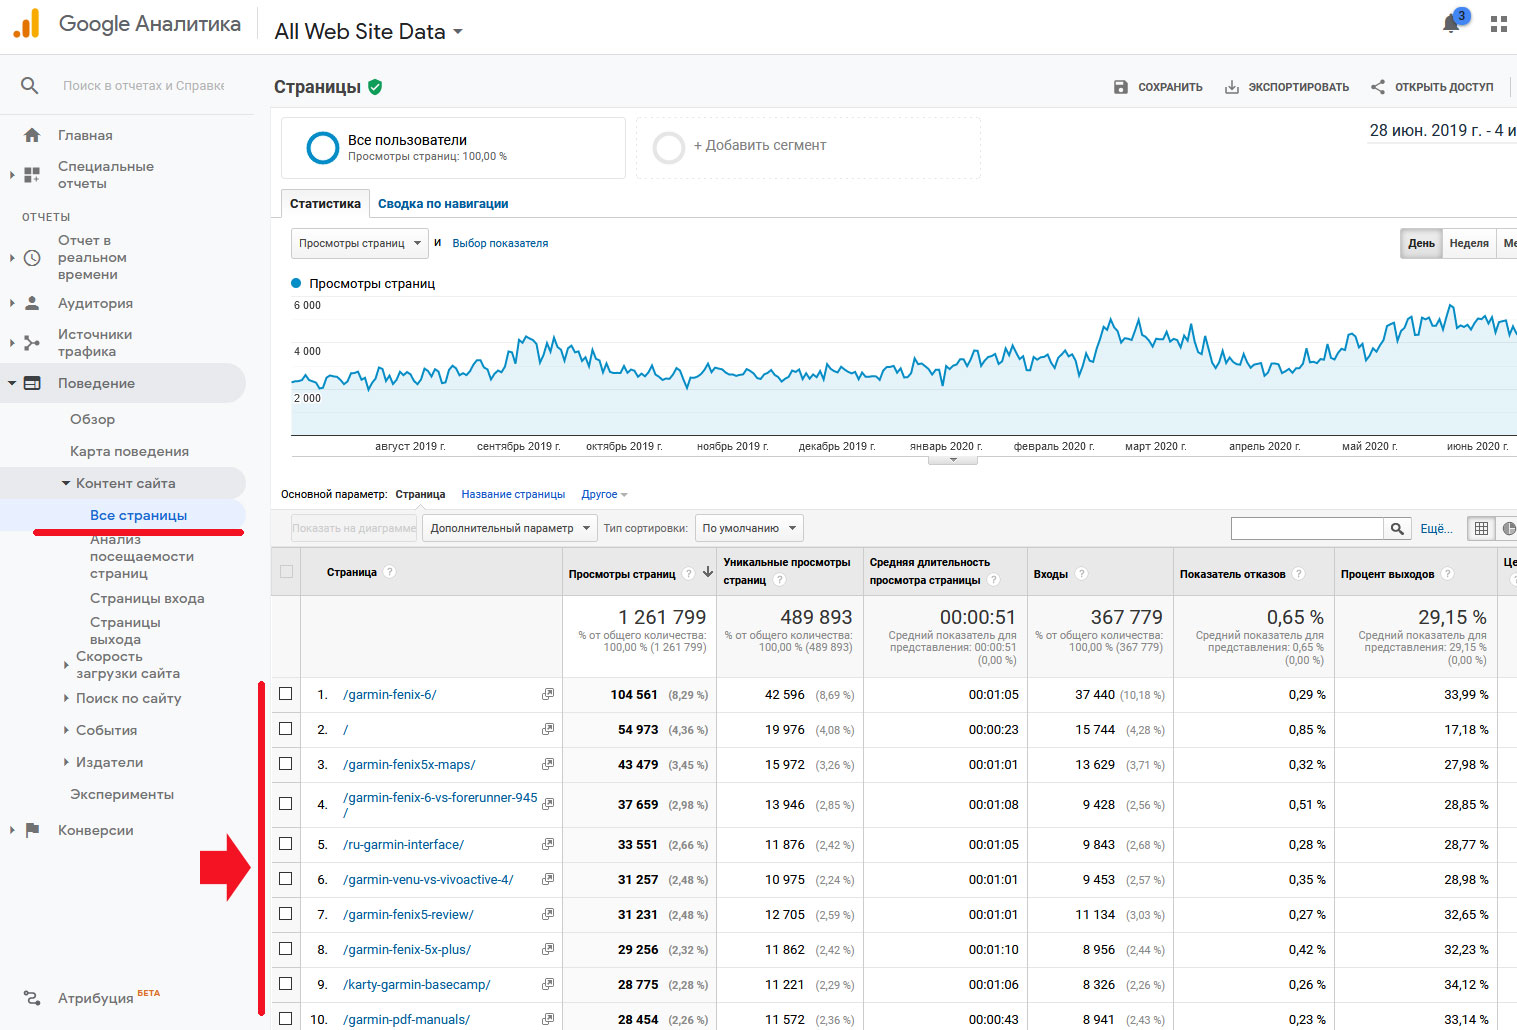Viewport: 1517px width, 1030px height.
Task: Check the box for the / row
Action: tap(286, 729)
